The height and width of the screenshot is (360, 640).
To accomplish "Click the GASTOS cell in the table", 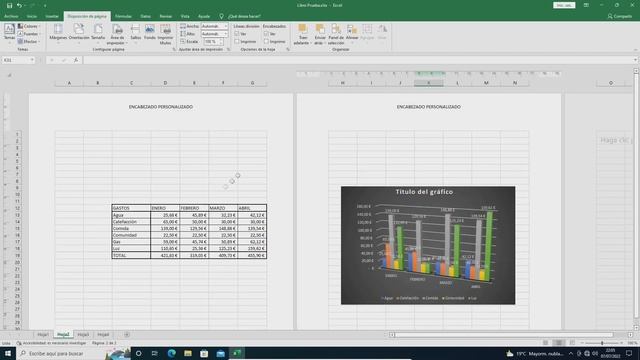I will coord(131,208).
